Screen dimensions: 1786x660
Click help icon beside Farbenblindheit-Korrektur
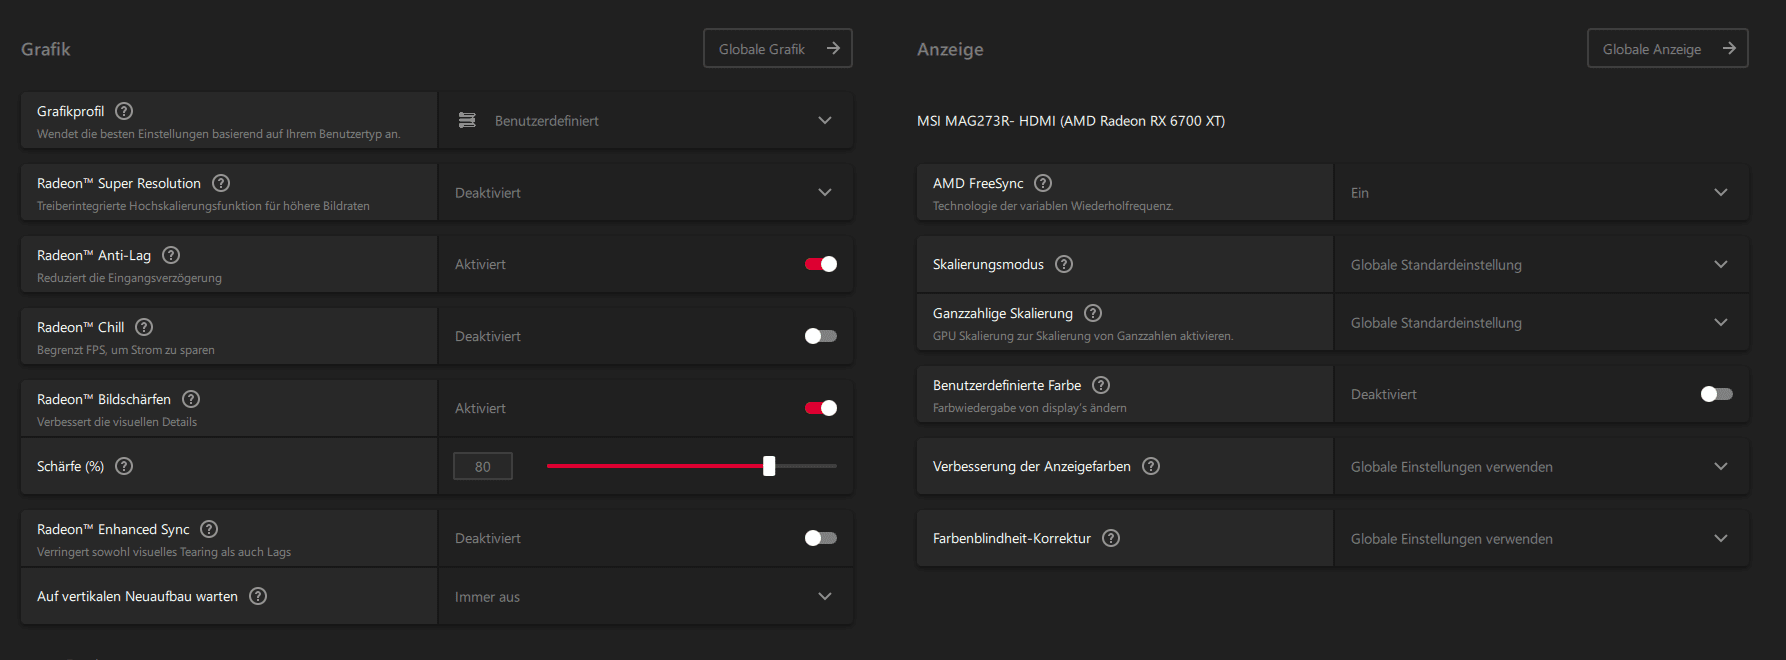1111,538
